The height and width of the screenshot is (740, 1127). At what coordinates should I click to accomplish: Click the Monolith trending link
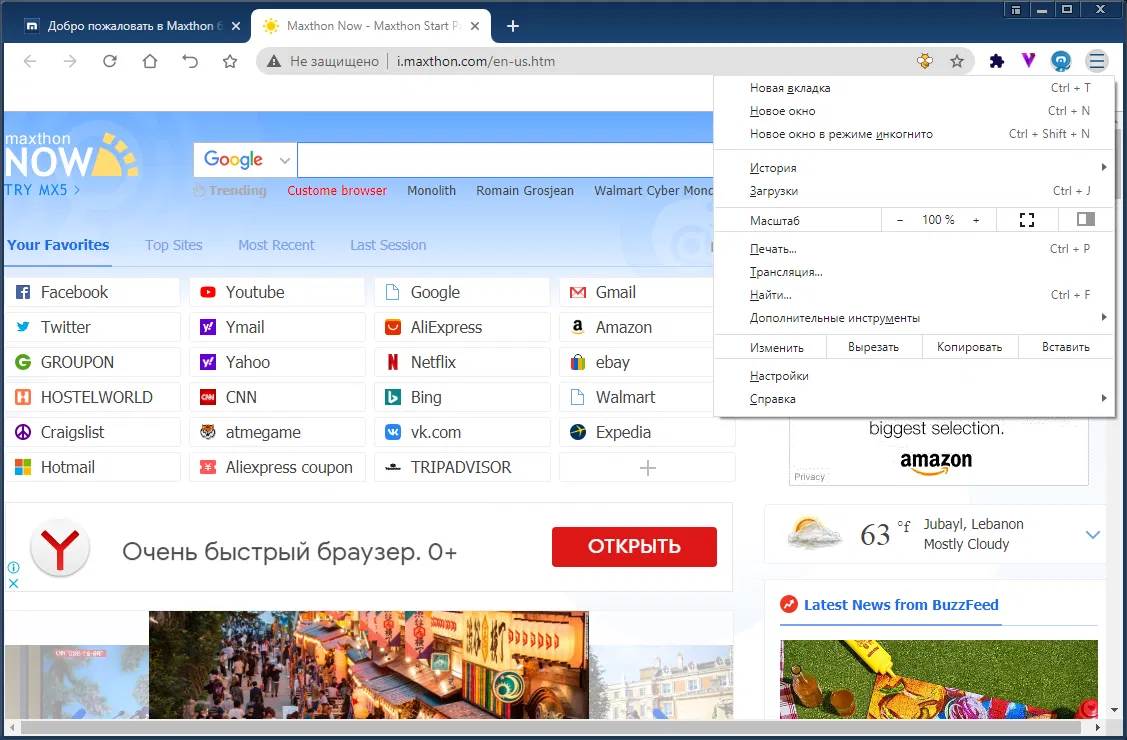[431, 190]
